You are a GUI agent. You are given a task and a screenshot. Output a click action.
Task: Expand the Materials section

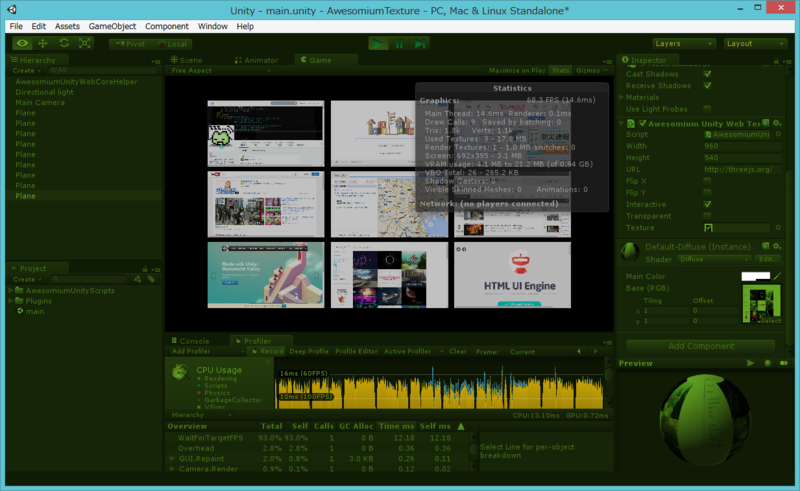(x=621, y=97)
